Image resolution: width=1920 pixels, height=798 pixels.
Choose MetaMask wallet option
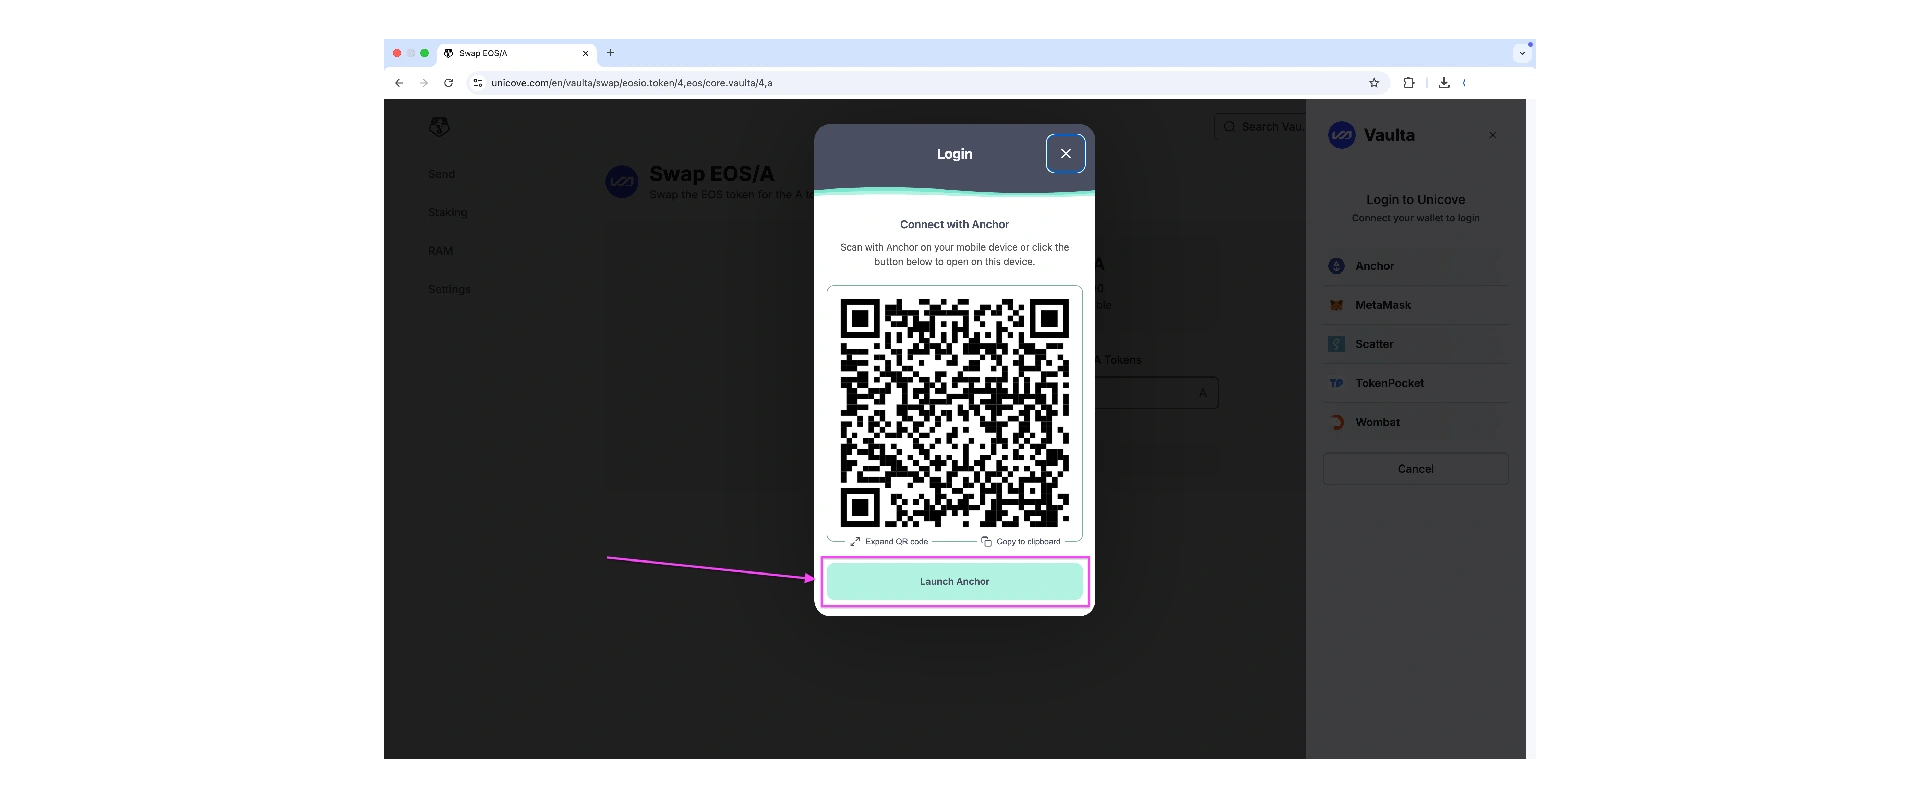coord(1415,305)
